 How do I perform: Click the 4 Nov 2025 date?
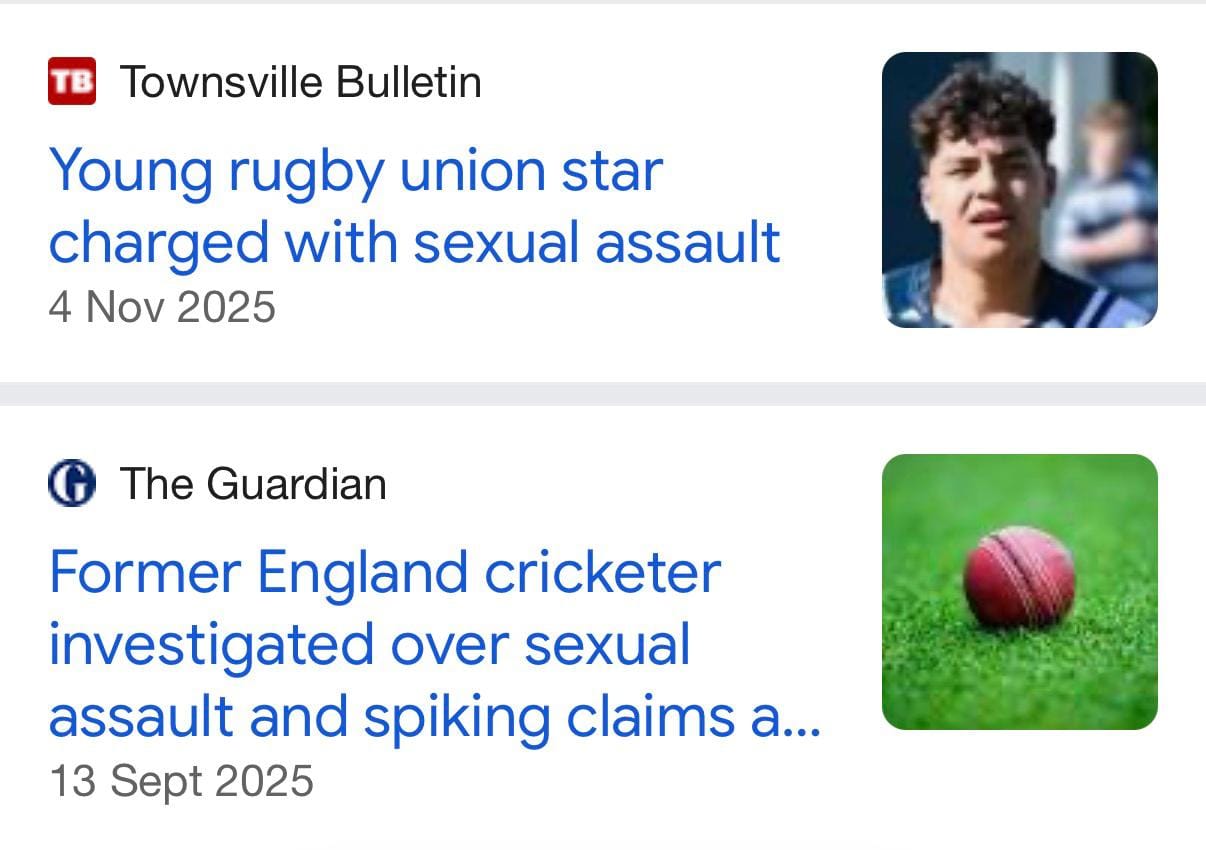click(162, 306)
